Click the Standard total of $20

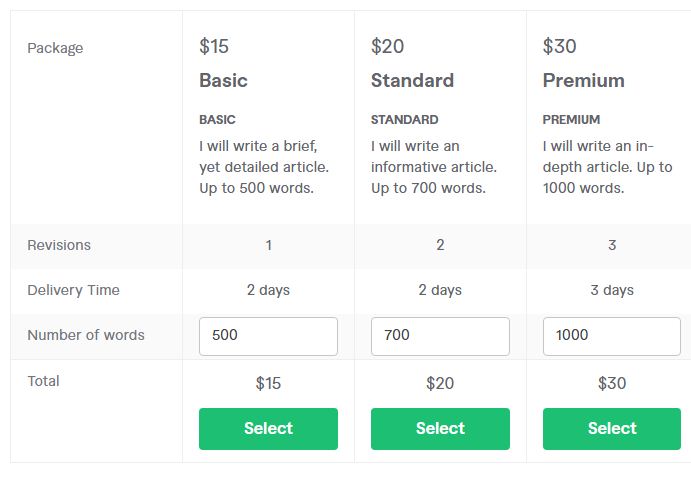point(440,383)
